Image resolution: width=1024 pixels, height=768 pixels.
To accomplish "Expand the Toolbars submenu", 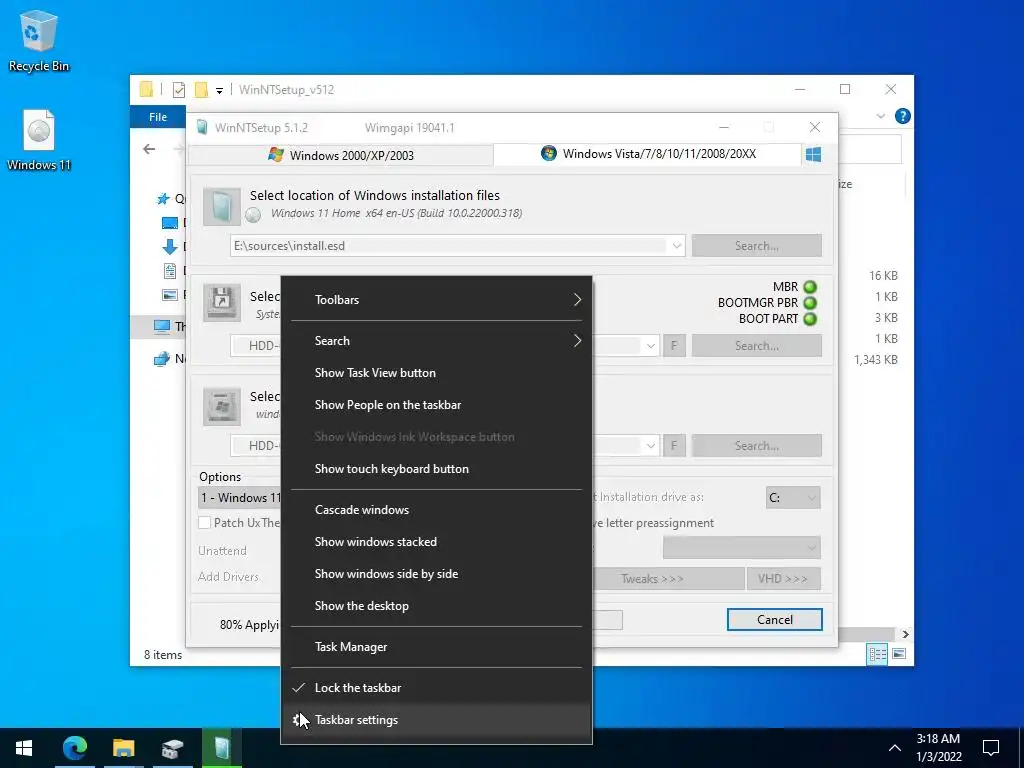I will pos(436,300).
